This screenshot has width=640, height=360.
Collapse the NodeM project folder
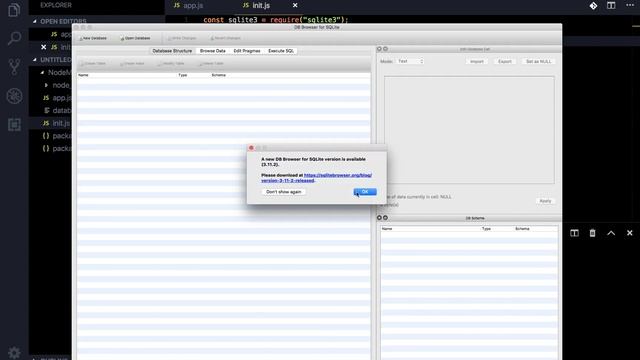pos(42,73)
